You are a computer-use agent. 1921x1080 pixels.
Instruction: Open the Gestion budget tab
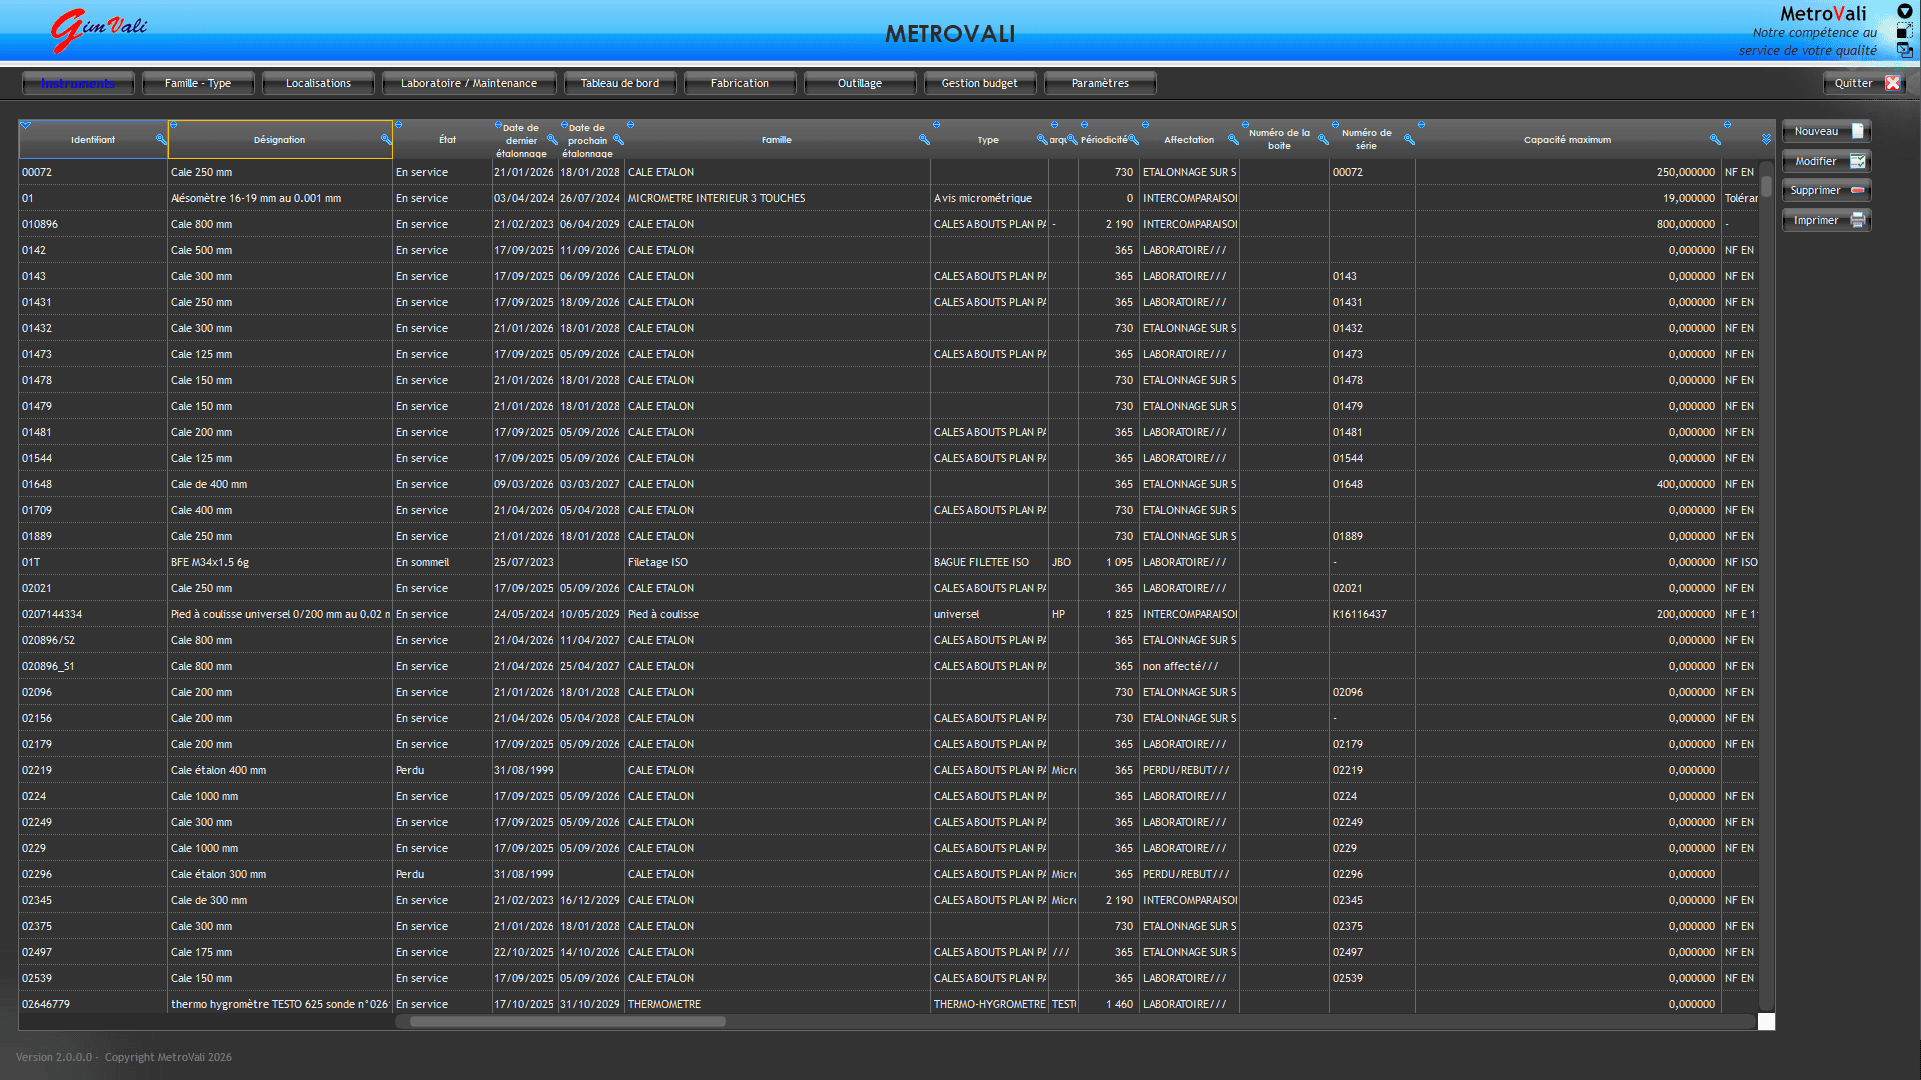pos(980,83)
